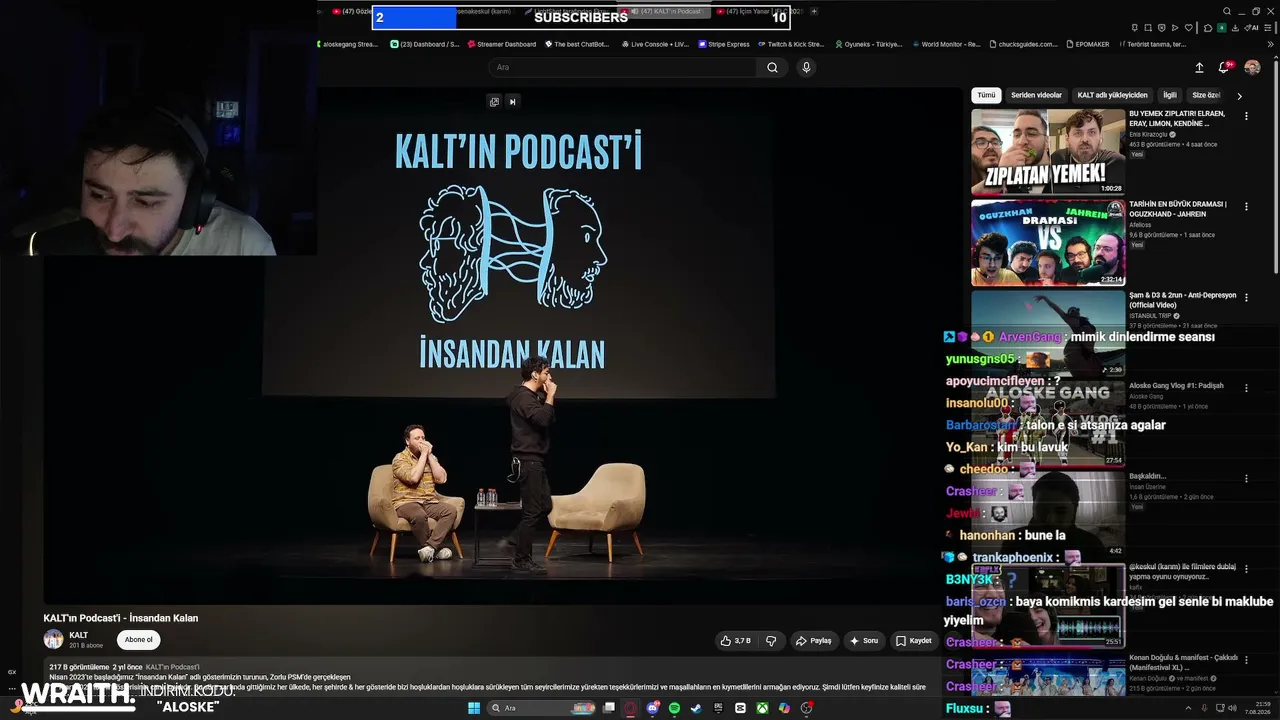Click the KALT'ın Podcast'i video player
This screenshot has height=720, width=1280.
point(503,346)
